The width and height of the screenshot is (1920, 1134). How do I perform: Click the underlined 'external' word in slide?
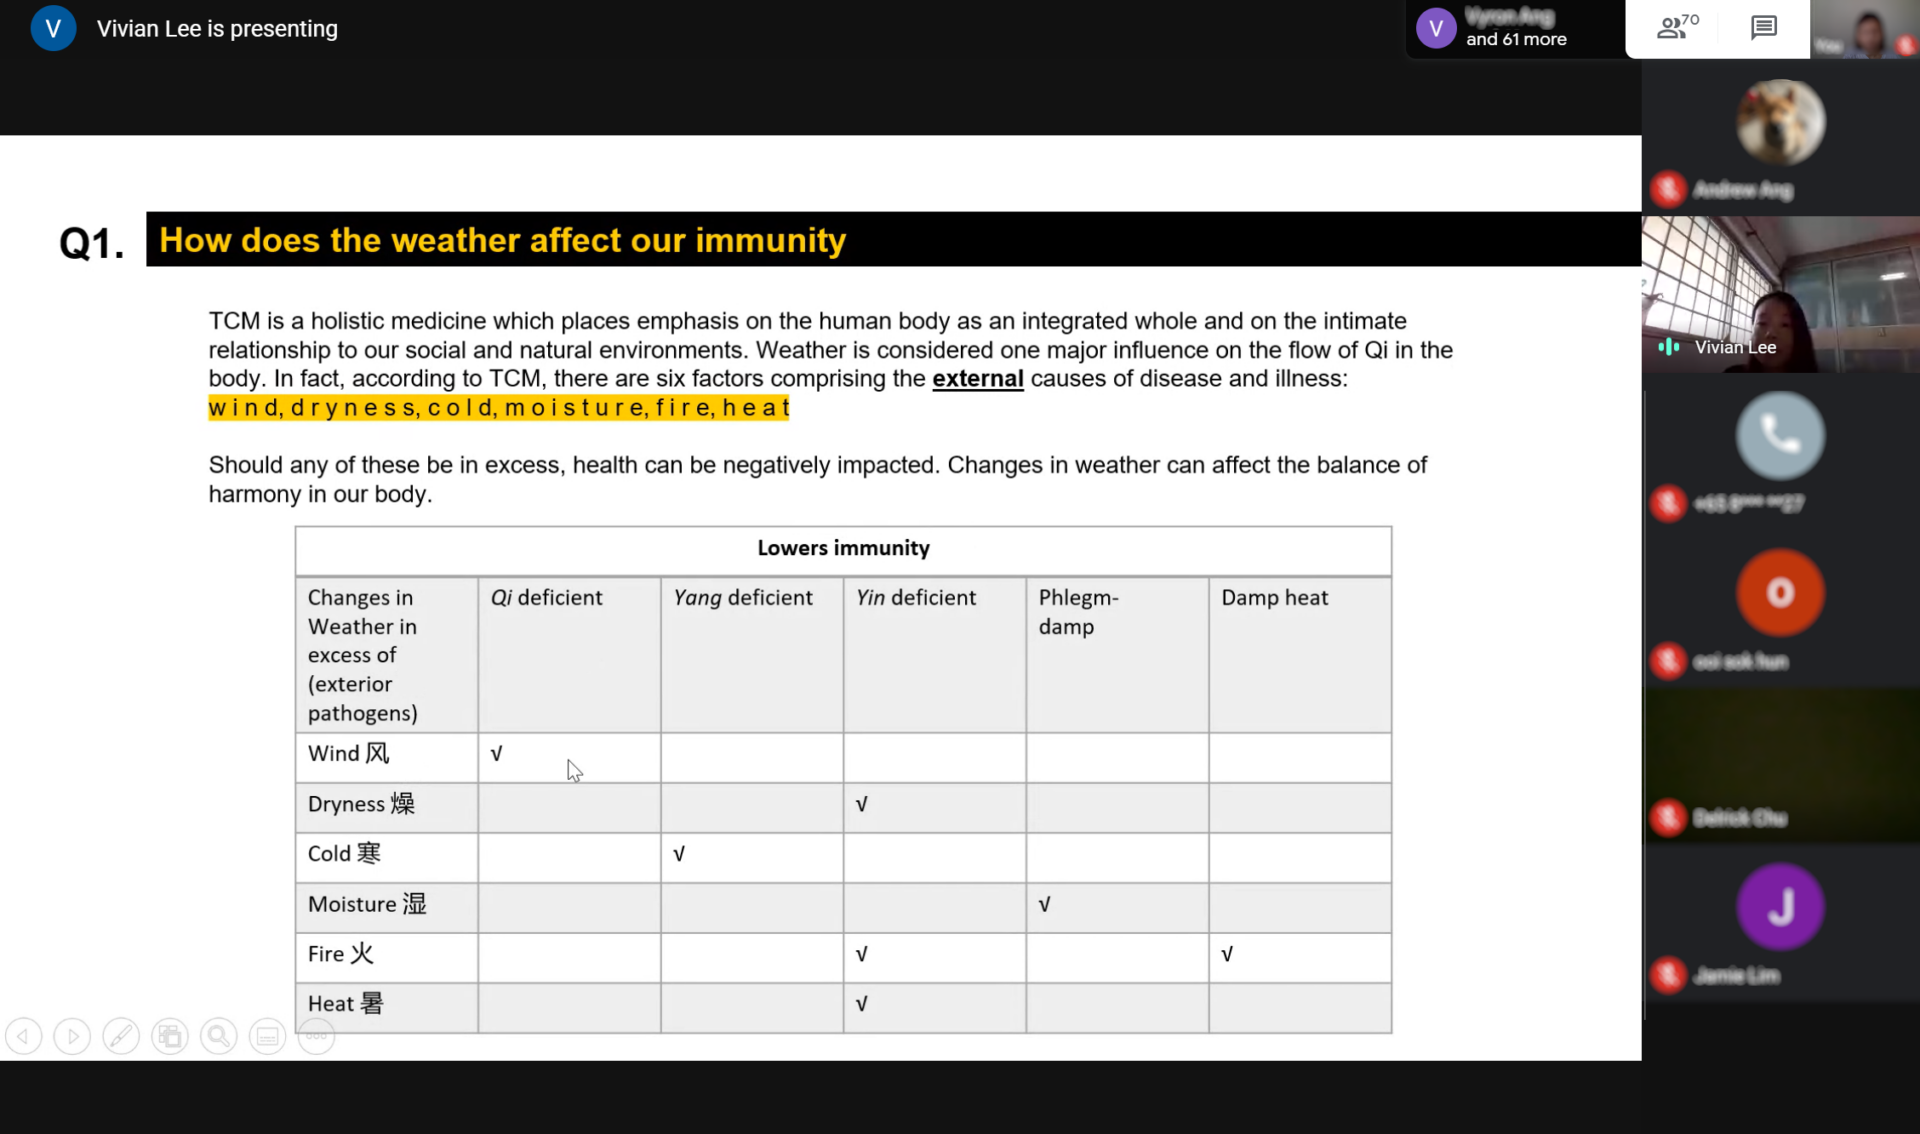(x=977, y=379)
